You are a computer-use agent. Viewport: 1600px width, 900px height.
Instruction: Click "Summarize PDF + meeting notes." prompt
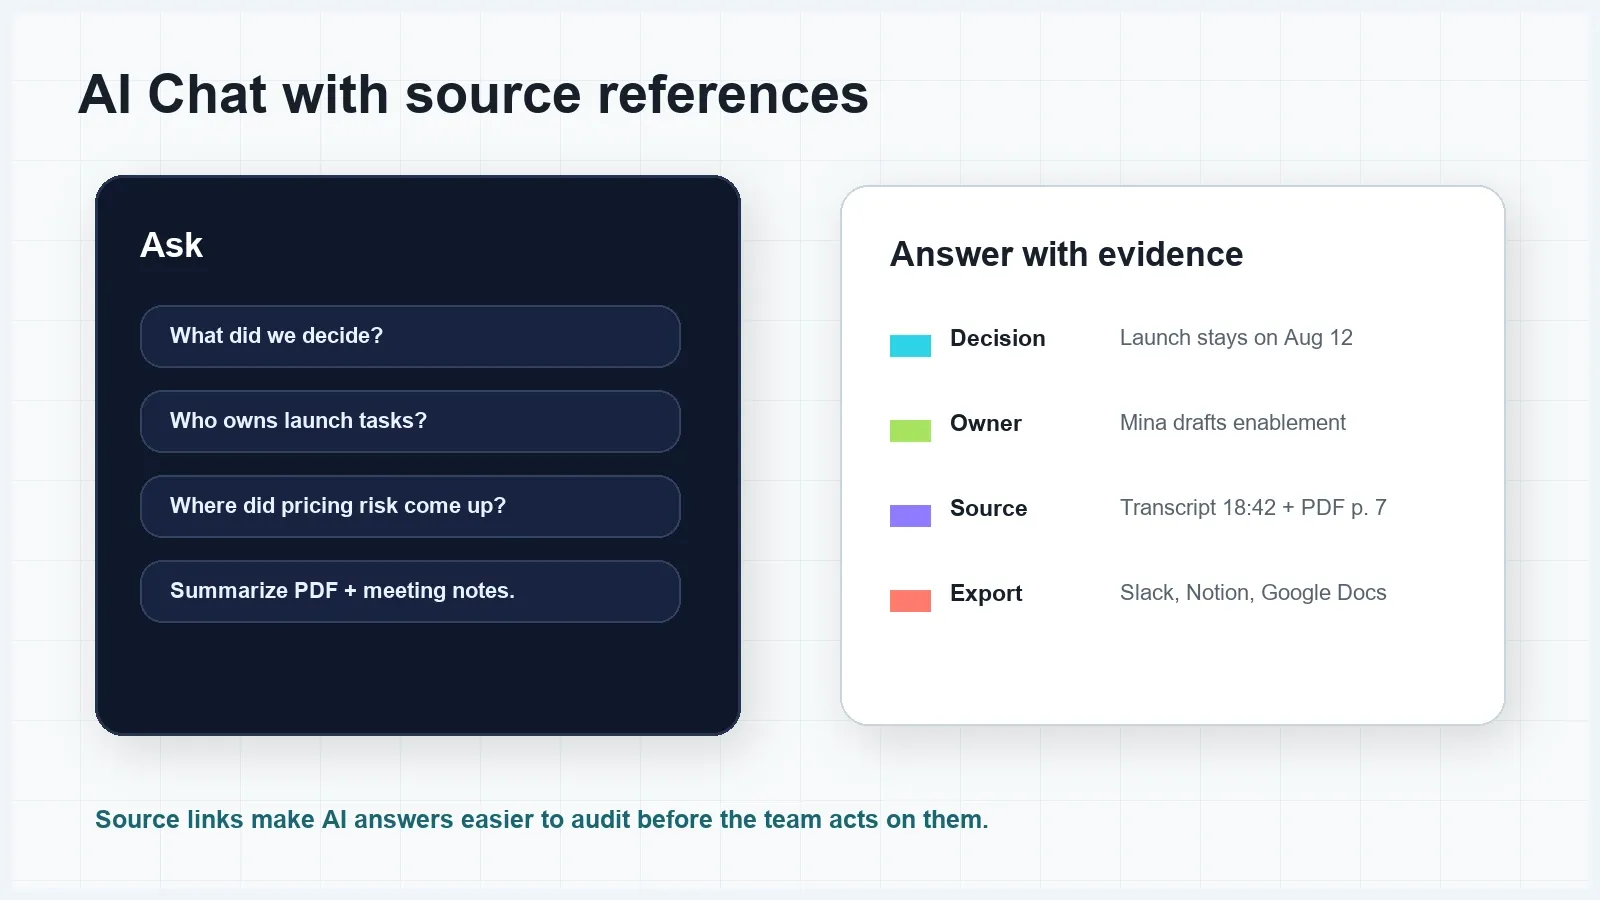410,591
